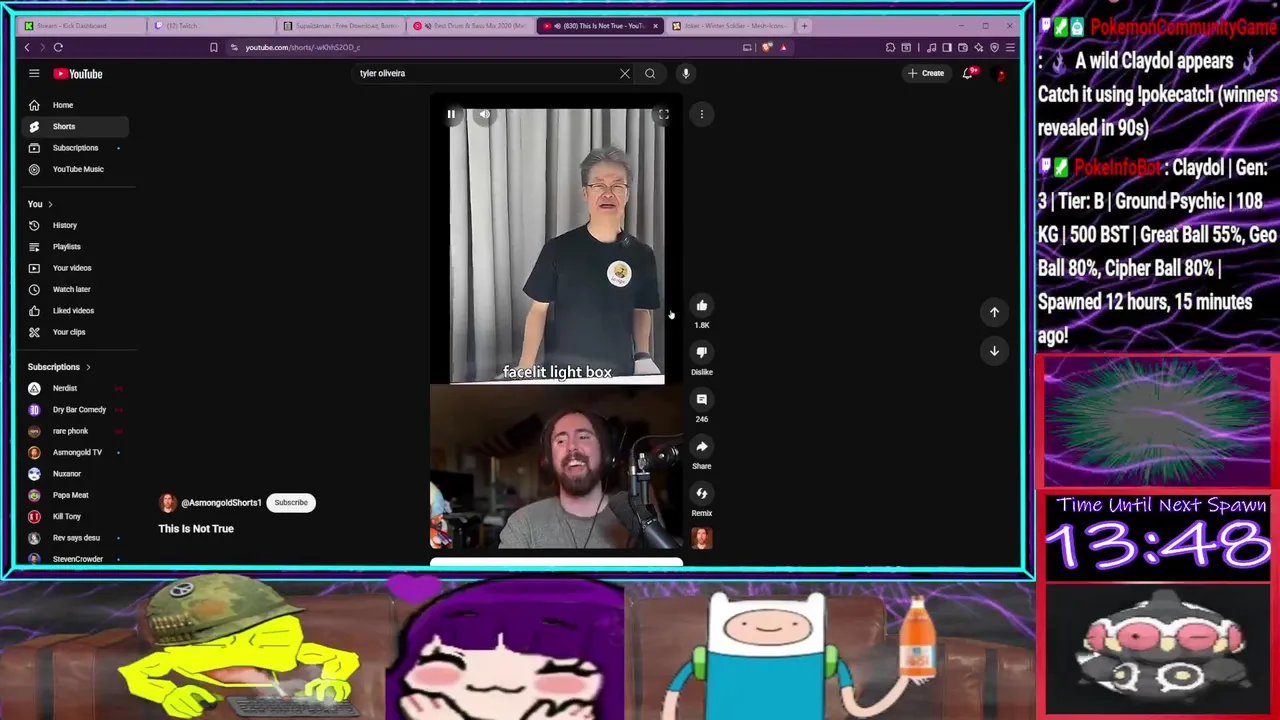Dislike the Short video
Viewport: 1280px width, 720px height.
pyautogui.click(x=702, y=353)
